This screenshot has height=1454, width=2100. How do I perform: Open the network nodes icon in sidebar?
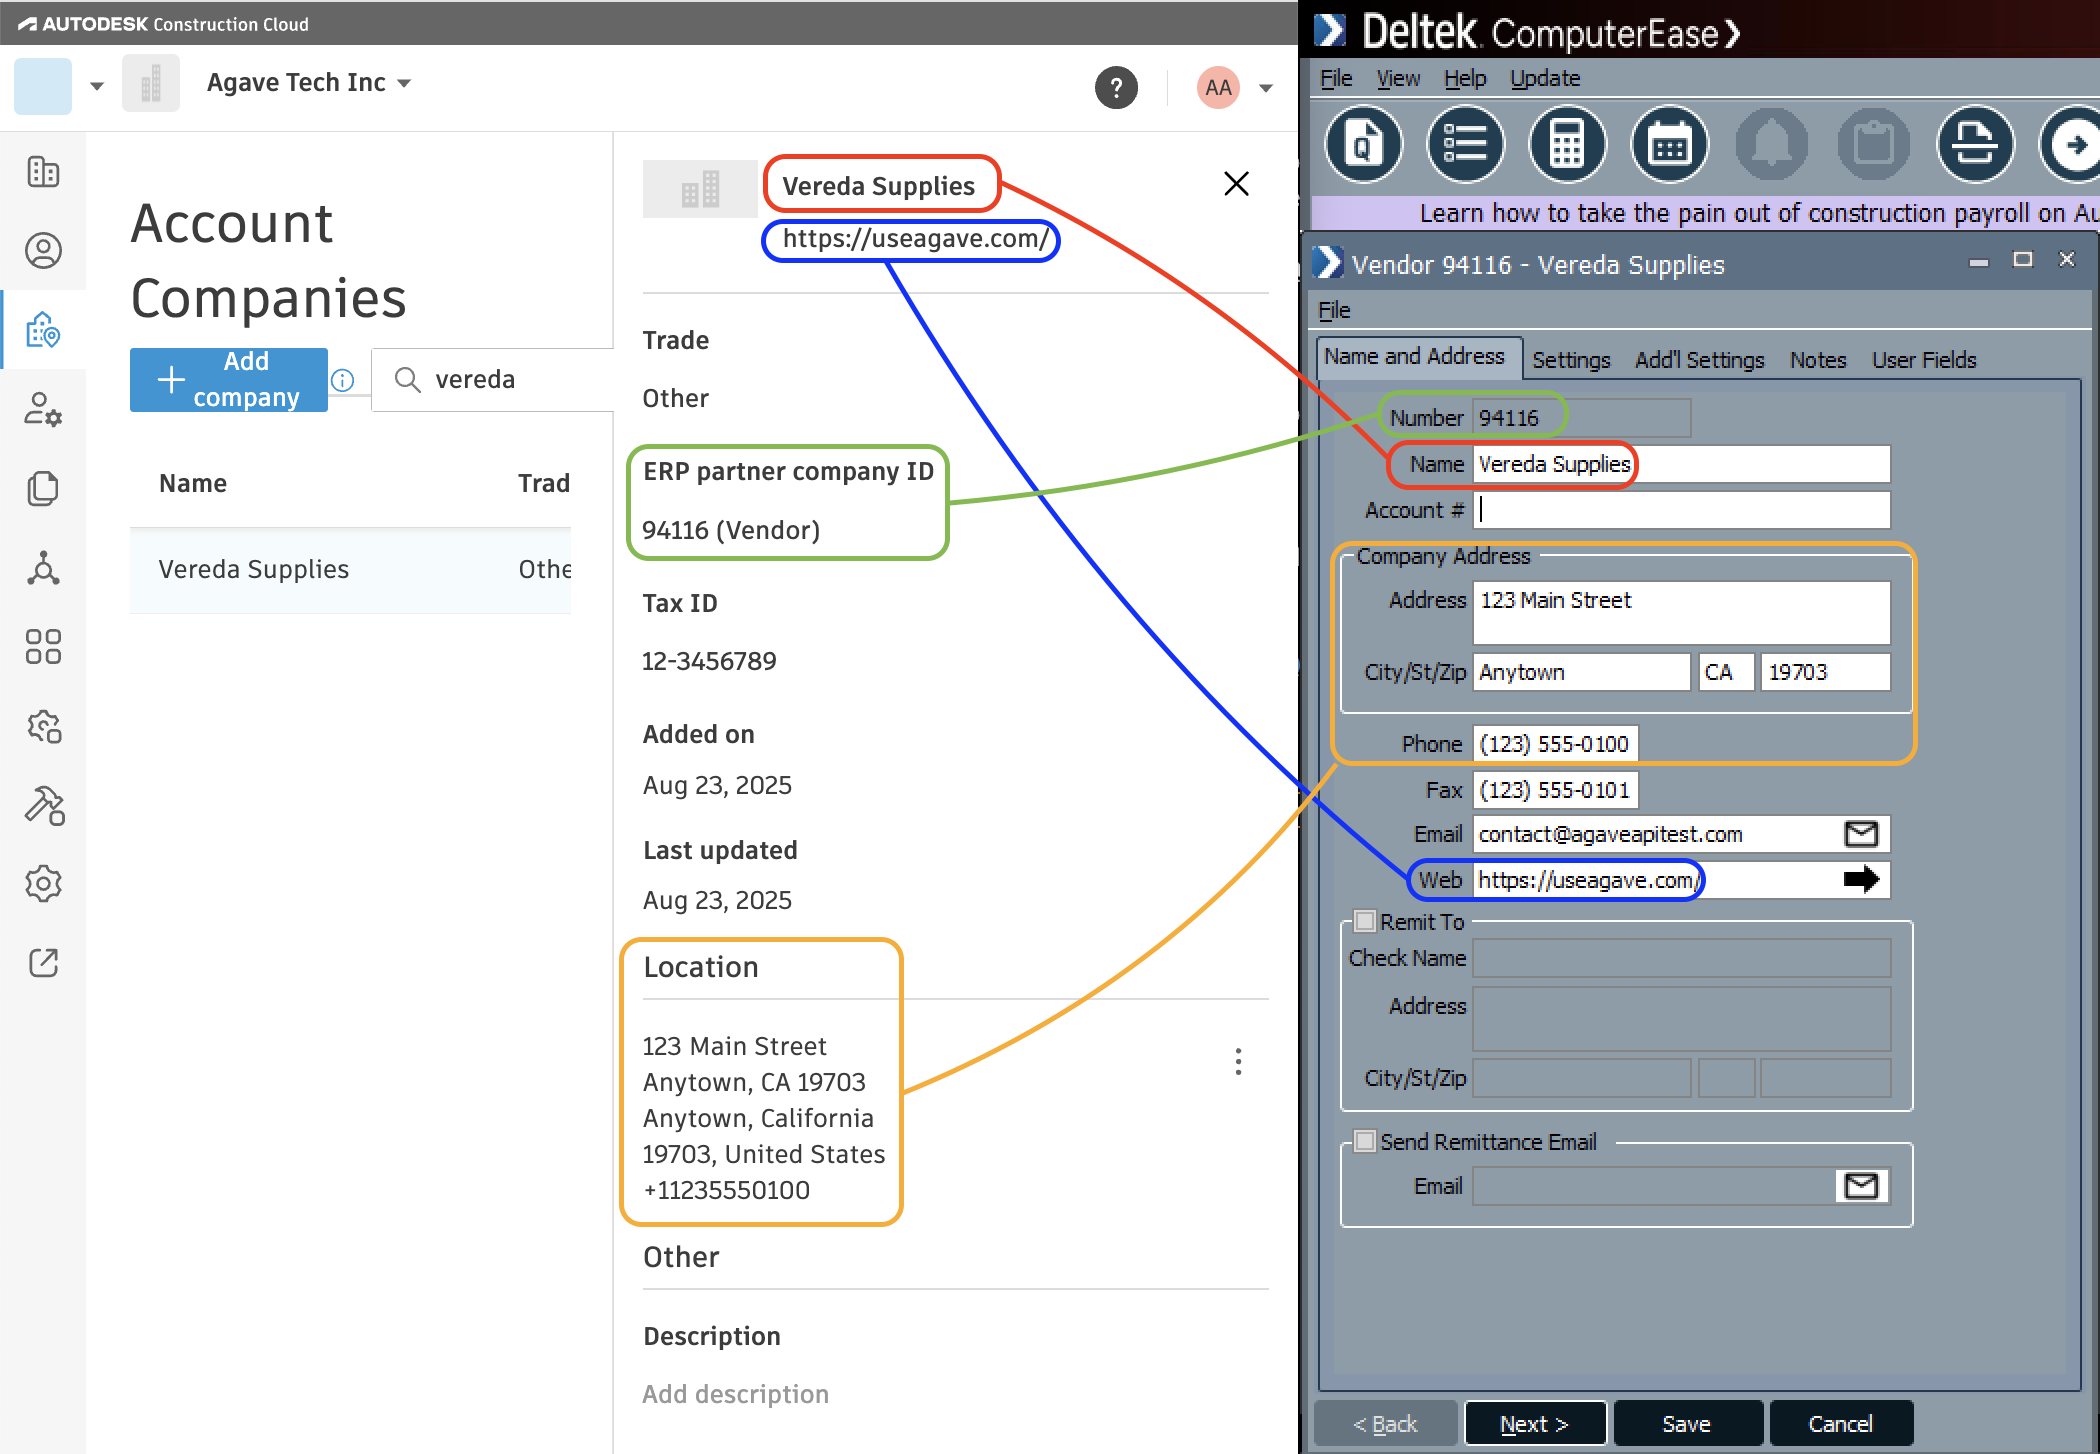[43, 567]
